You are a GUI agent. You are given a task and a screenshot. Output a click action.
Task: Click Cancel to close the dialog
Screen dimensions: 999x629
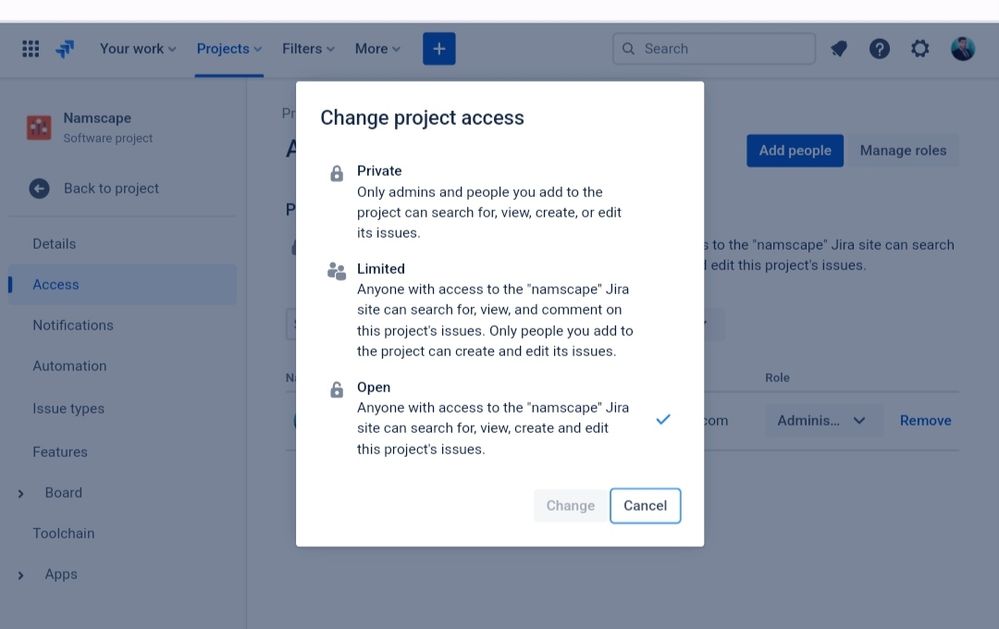[645, 506]
